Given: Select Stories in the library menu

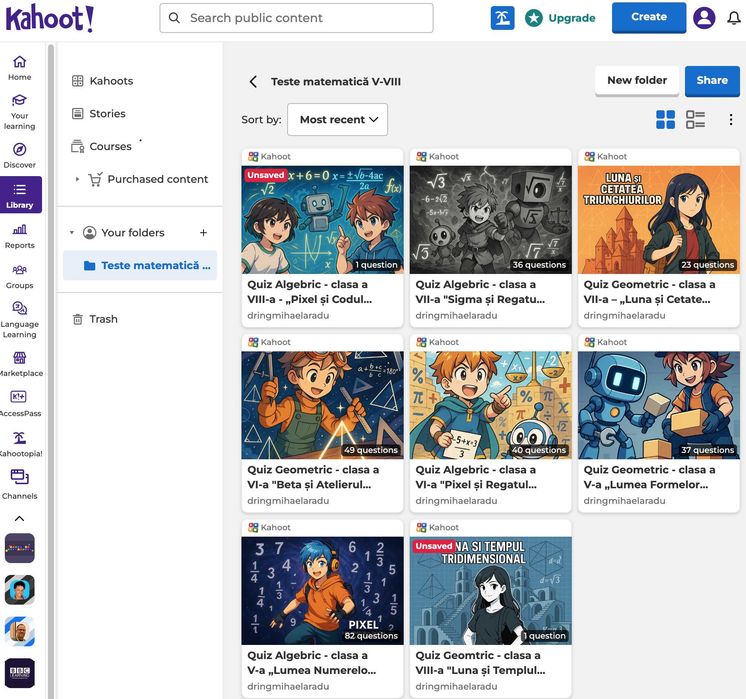Looking at the screenshot, I should [x=98, y=114].
